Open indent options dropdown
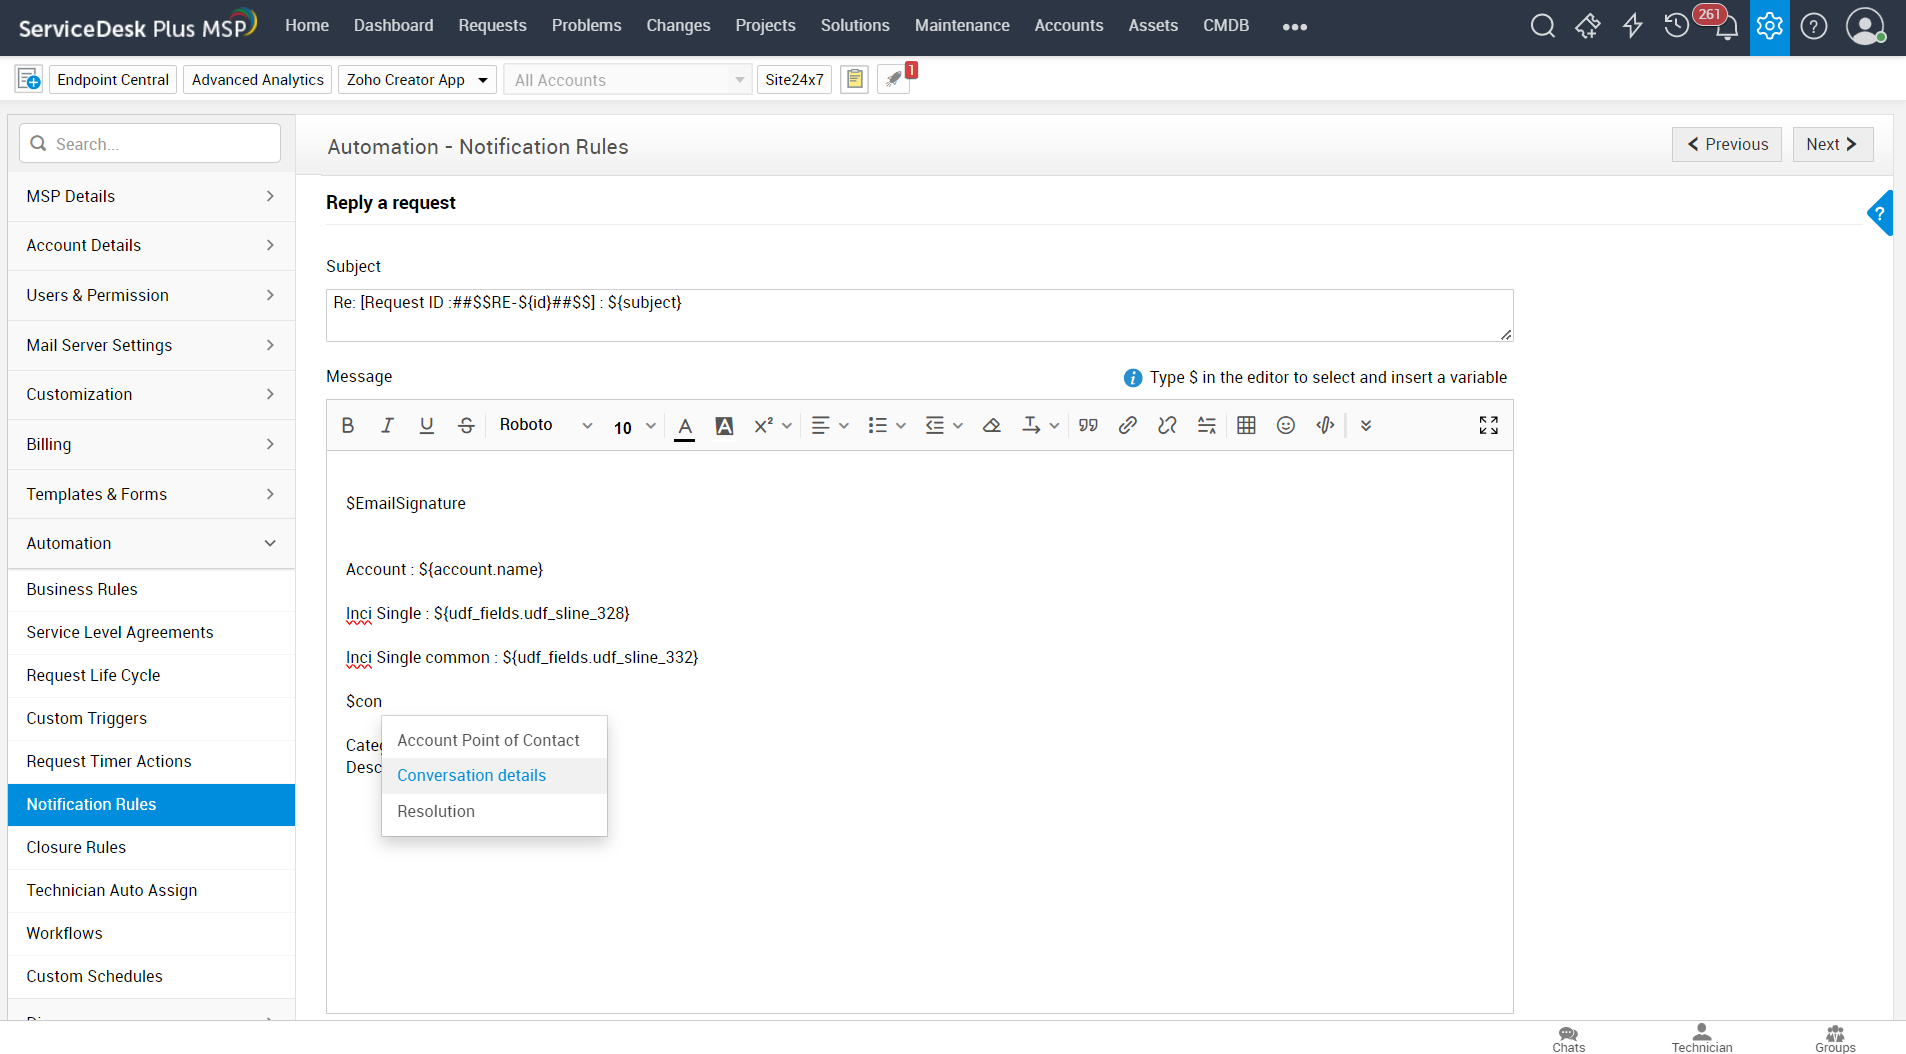Viewport: 1906px width, 1054px height. pyautogui.click(x=944, y=426)
